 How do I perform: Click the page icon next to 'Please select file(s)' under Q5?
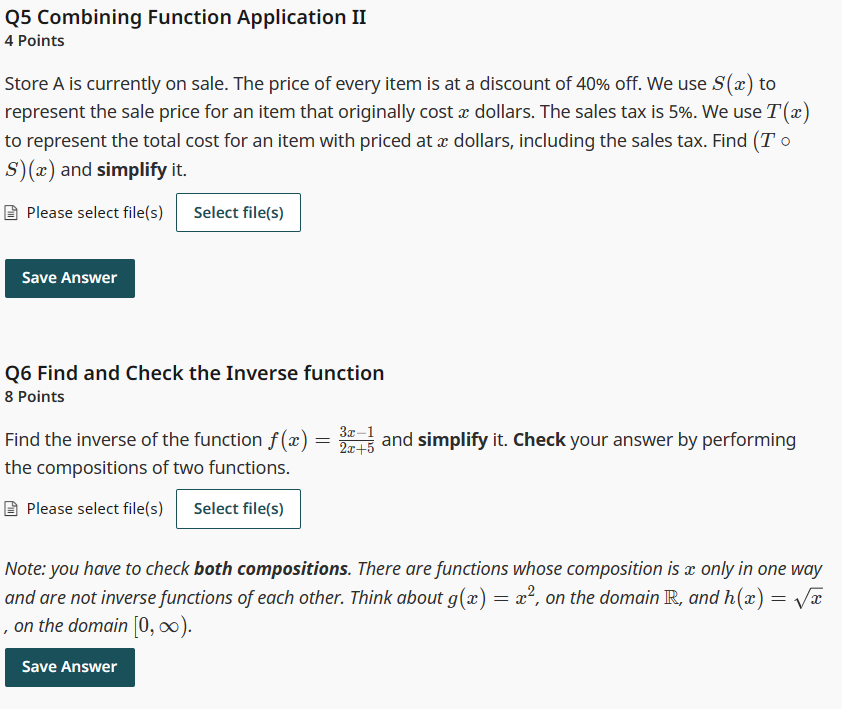11,212
